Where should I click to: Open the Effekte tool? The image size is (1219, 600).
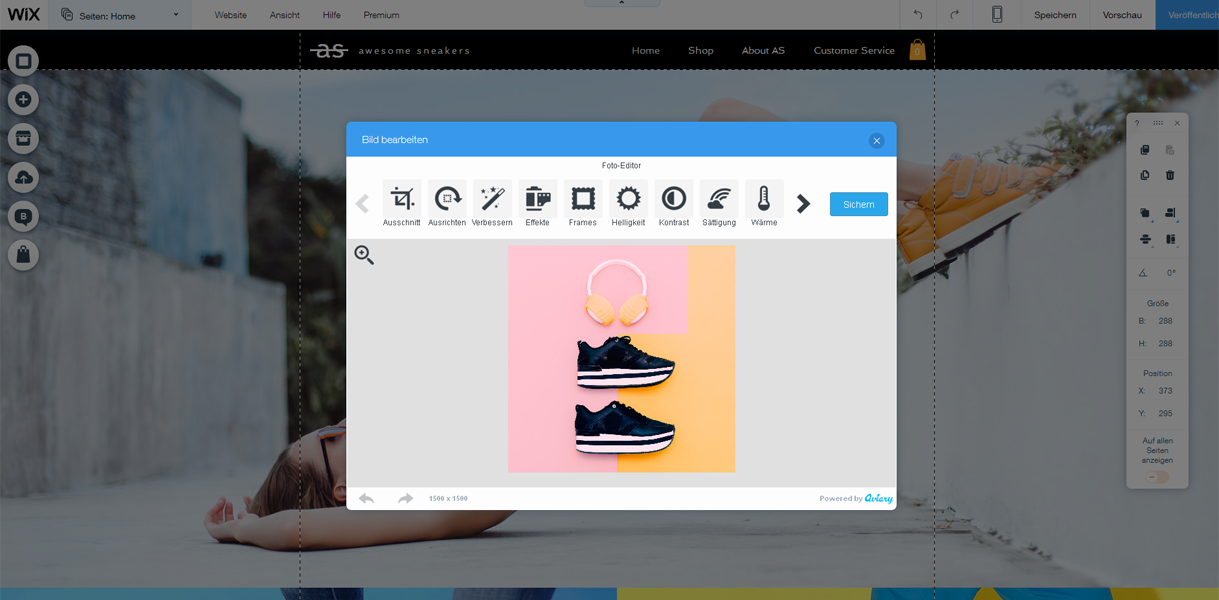(x=537, y=200)
